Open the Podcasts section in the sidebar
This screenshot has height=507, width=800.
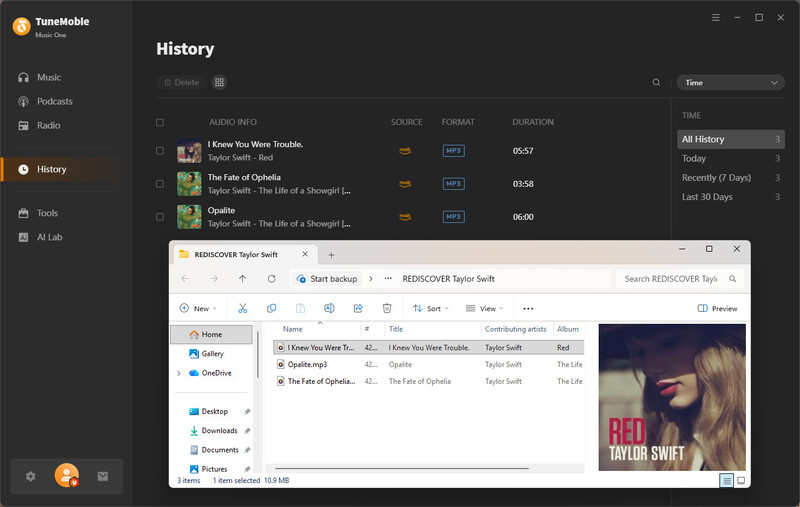tap(45, 102)
